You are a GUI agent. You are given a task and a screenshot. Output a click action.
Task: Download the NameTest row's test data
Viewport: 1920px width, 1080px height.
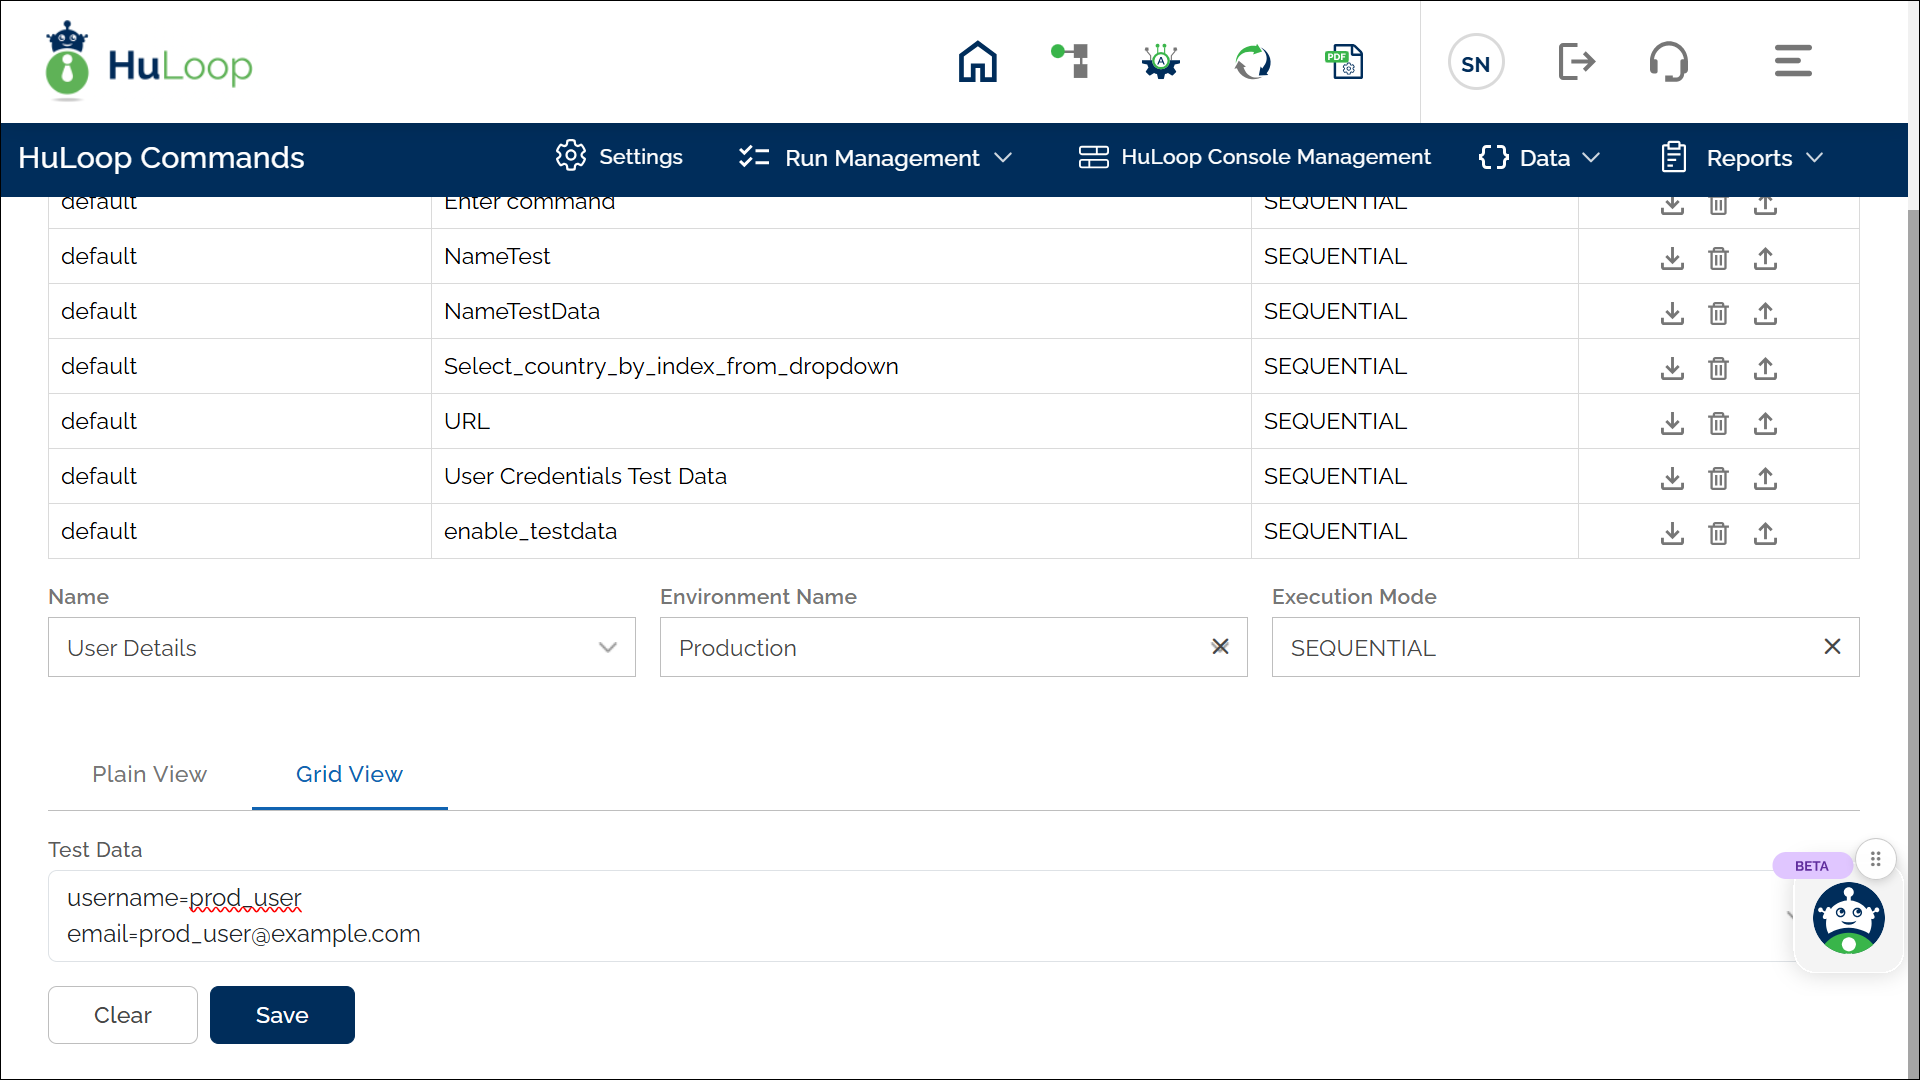pos(1672,258)
